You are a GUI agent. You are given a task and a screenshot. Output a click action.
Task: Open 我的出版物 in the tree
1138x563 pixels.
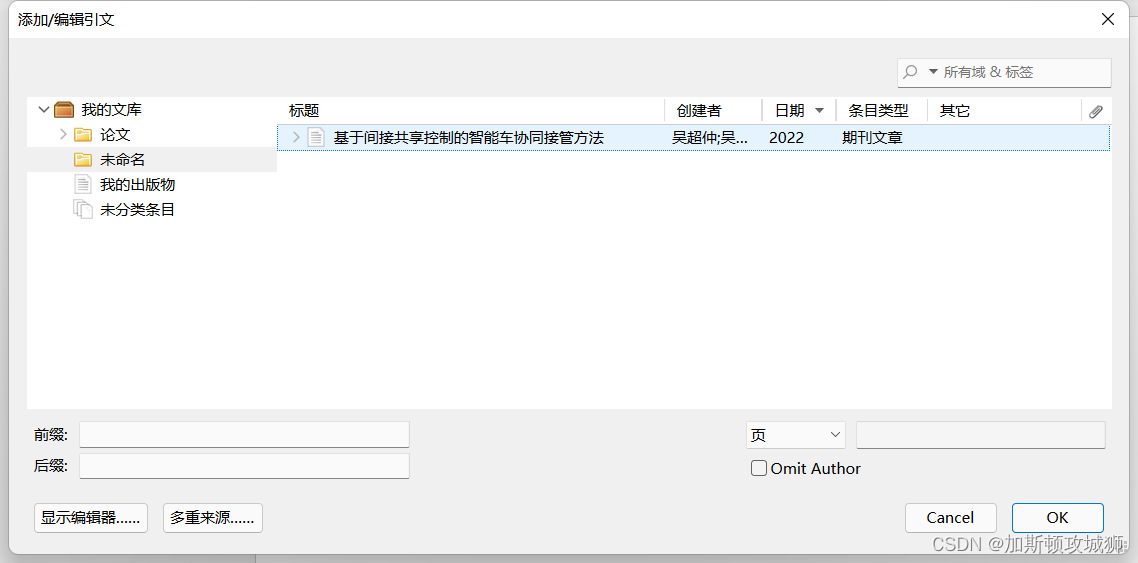138,184
